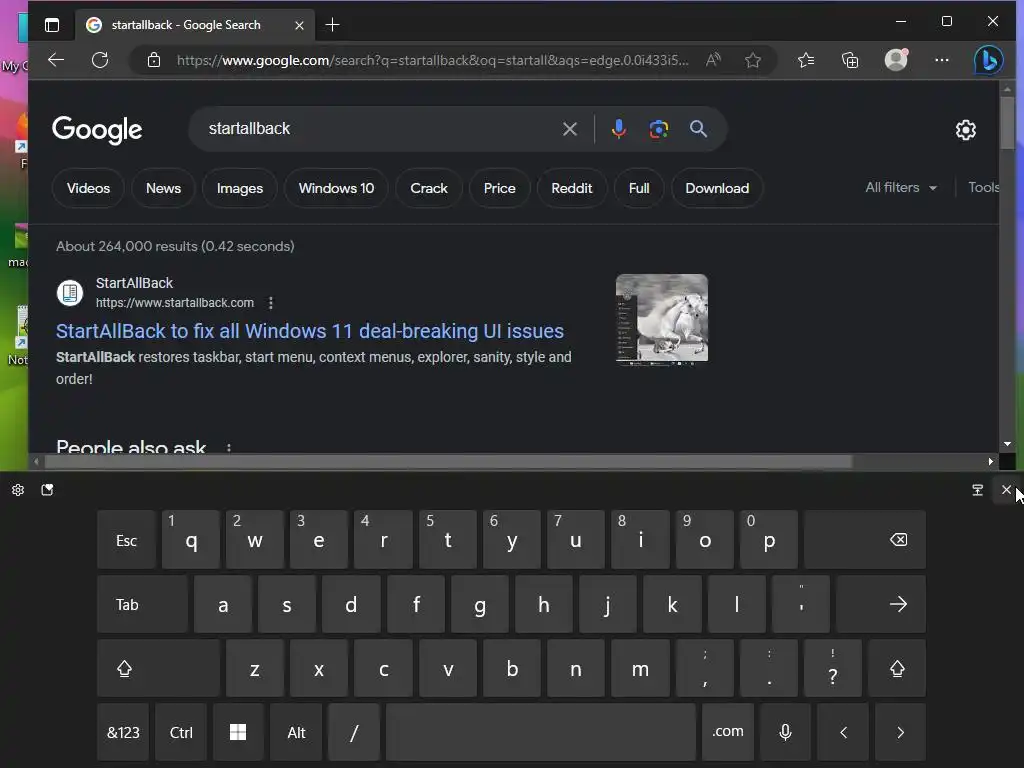Toggle the right Shift key
This screenshot has width=1024, height=768.
(897, 668)
